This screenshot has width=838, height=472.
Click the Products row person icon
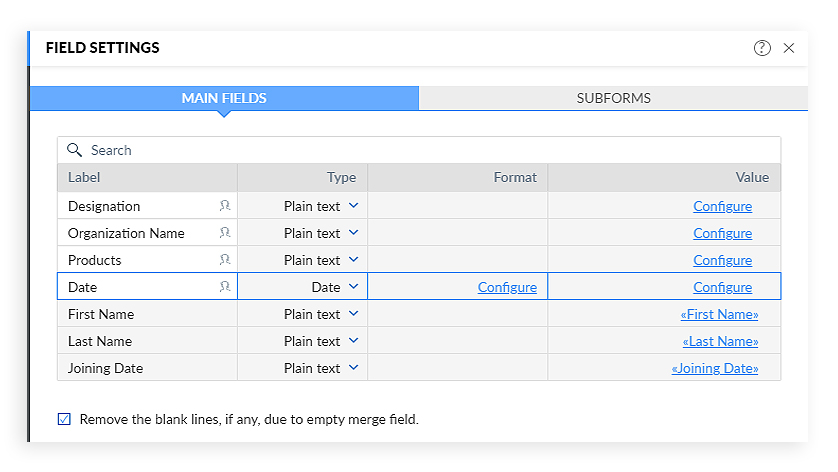225,260
